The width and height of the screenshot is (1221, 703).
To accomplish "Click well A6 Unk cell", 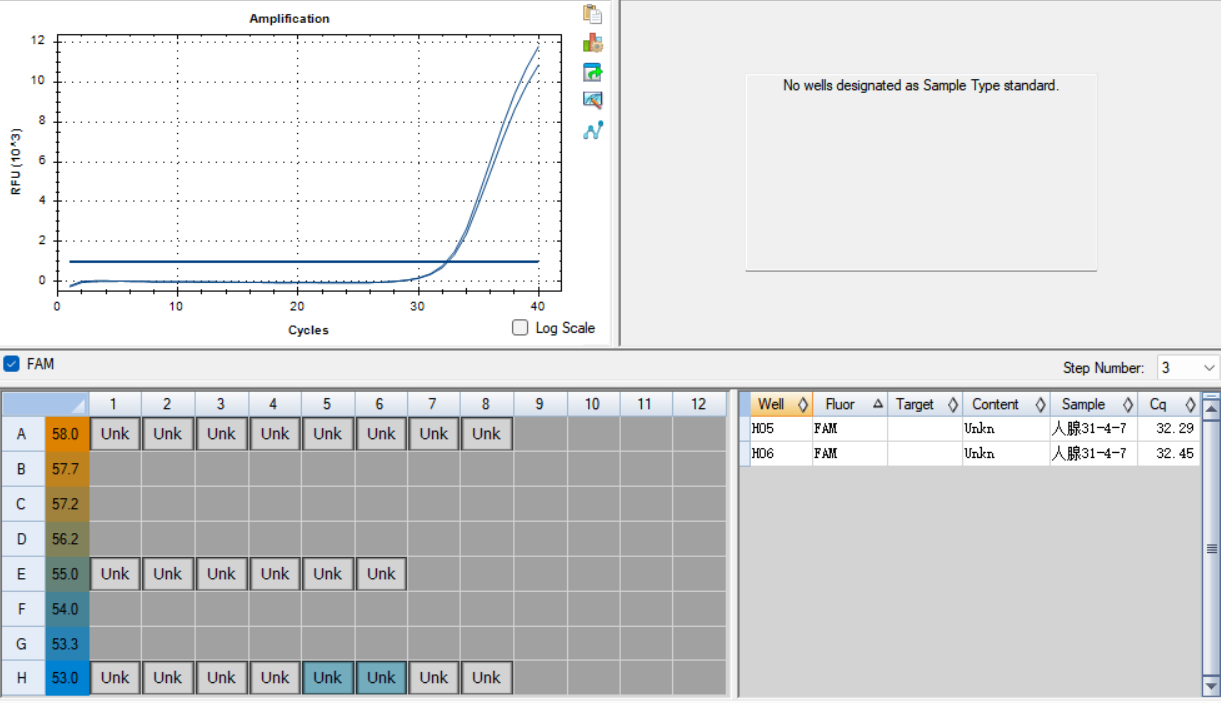I will [x=381, y=434].
